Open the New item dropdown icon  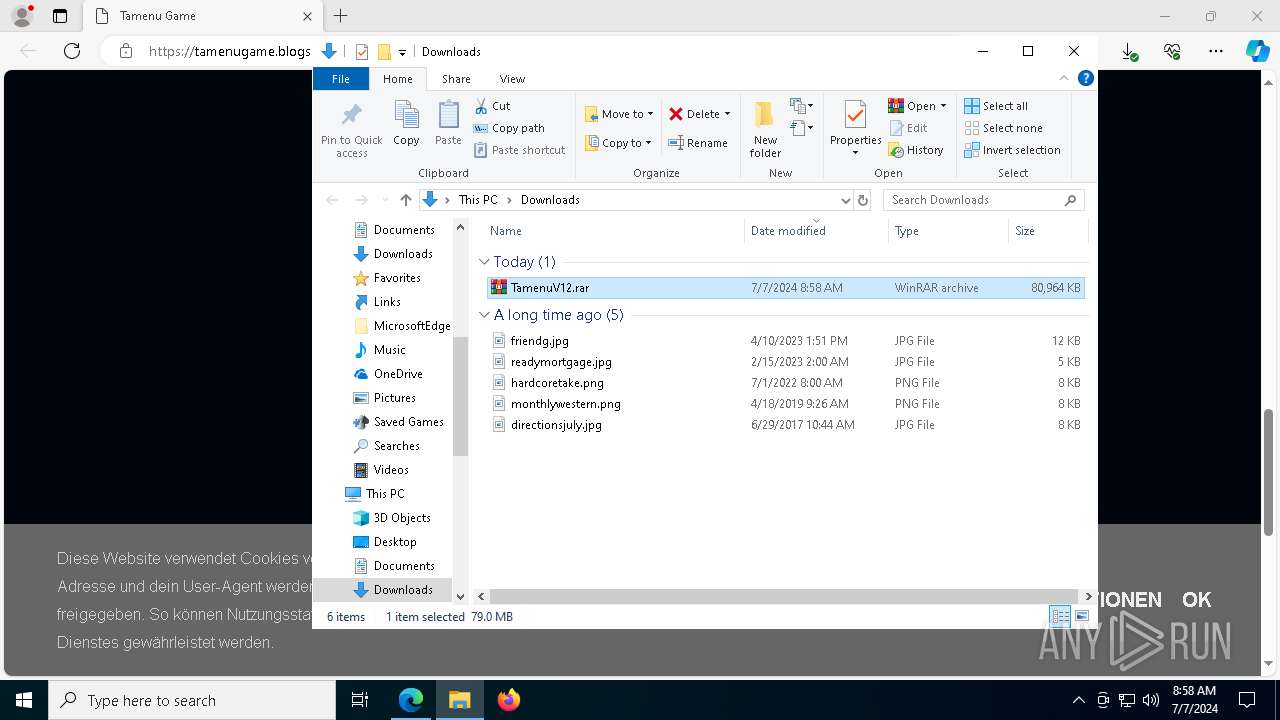tap(801, 106)
